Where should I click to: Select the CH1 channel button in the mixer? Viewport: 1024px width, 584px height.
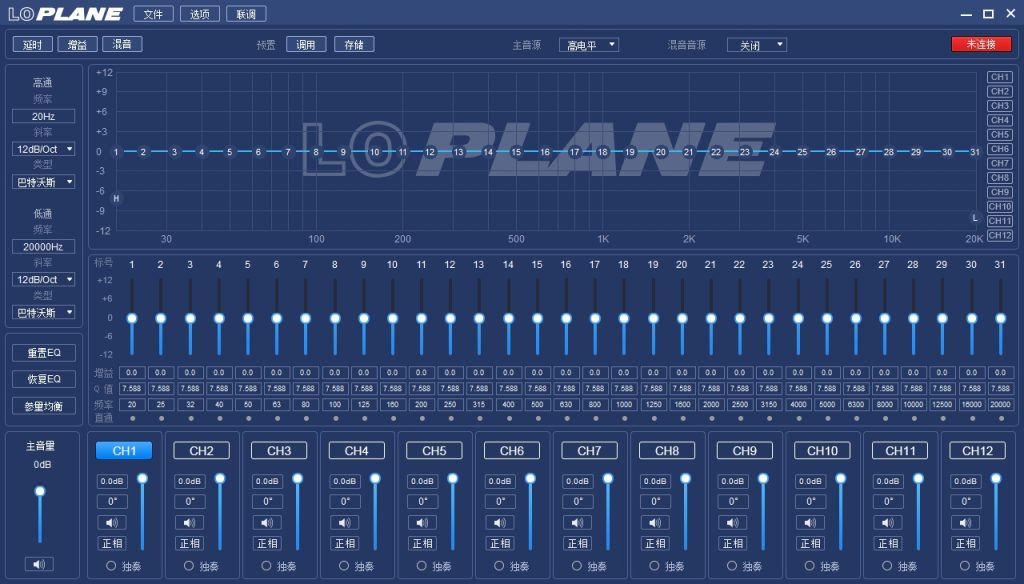click(124, 451)
